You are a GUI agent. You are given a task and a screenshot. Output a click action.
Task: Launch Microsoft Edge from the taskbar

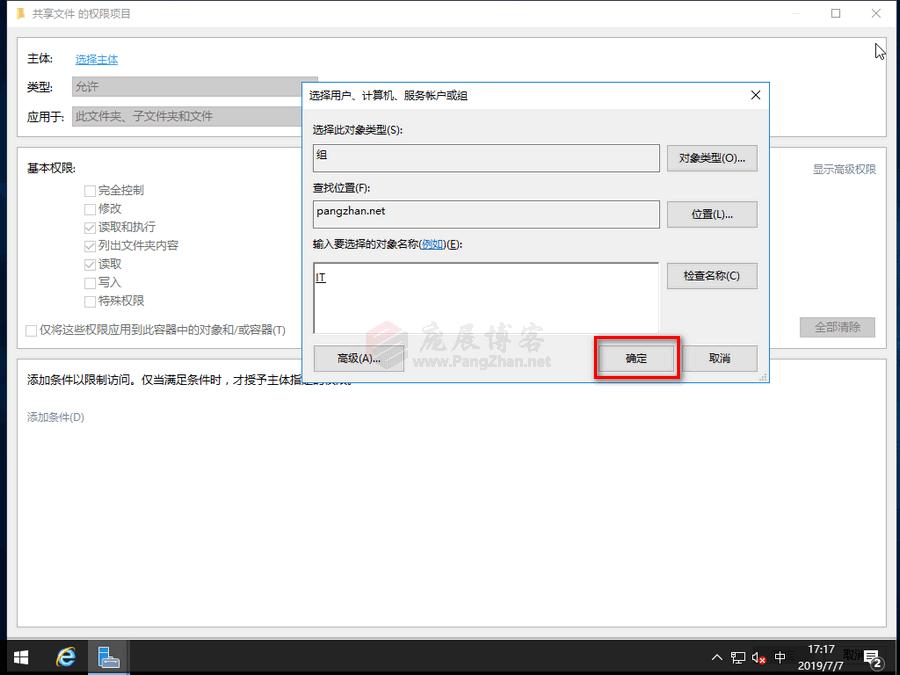pyautogui.click(x=65, y=657)
